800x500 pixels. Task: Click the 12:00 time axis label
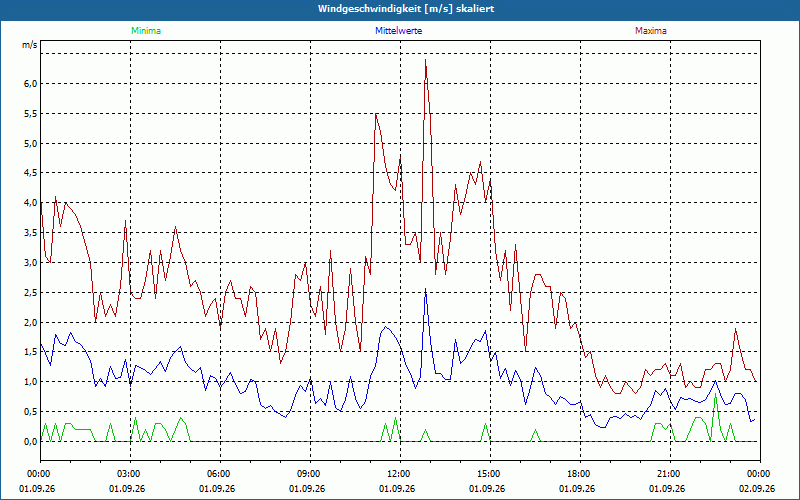pos(400,474)
